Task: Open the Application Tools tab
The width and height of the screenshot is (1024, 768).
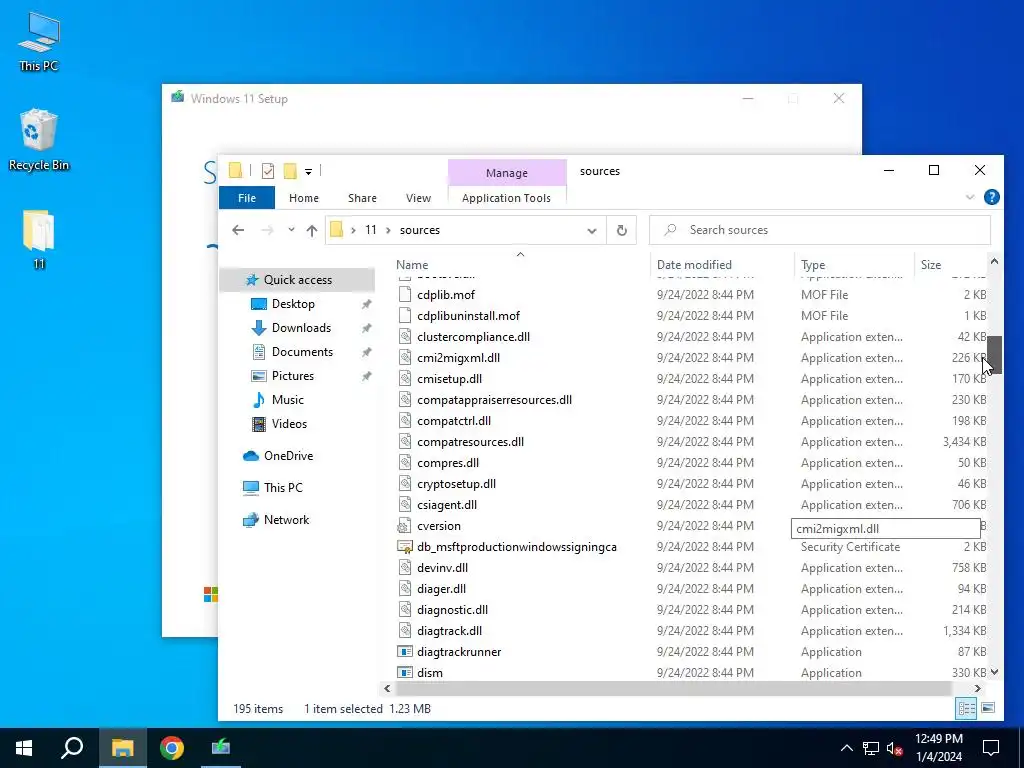Action: (506, 198)
